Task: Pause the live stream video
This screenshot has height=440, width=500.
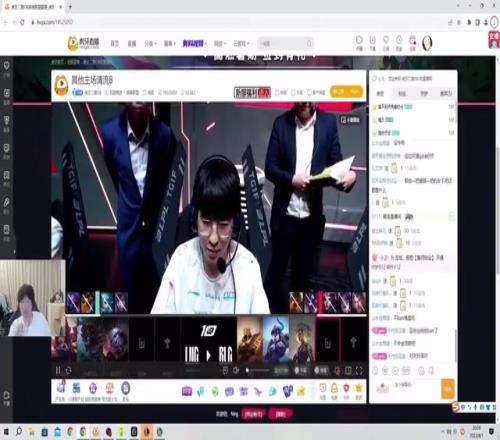Action: [x=58, y=370]
